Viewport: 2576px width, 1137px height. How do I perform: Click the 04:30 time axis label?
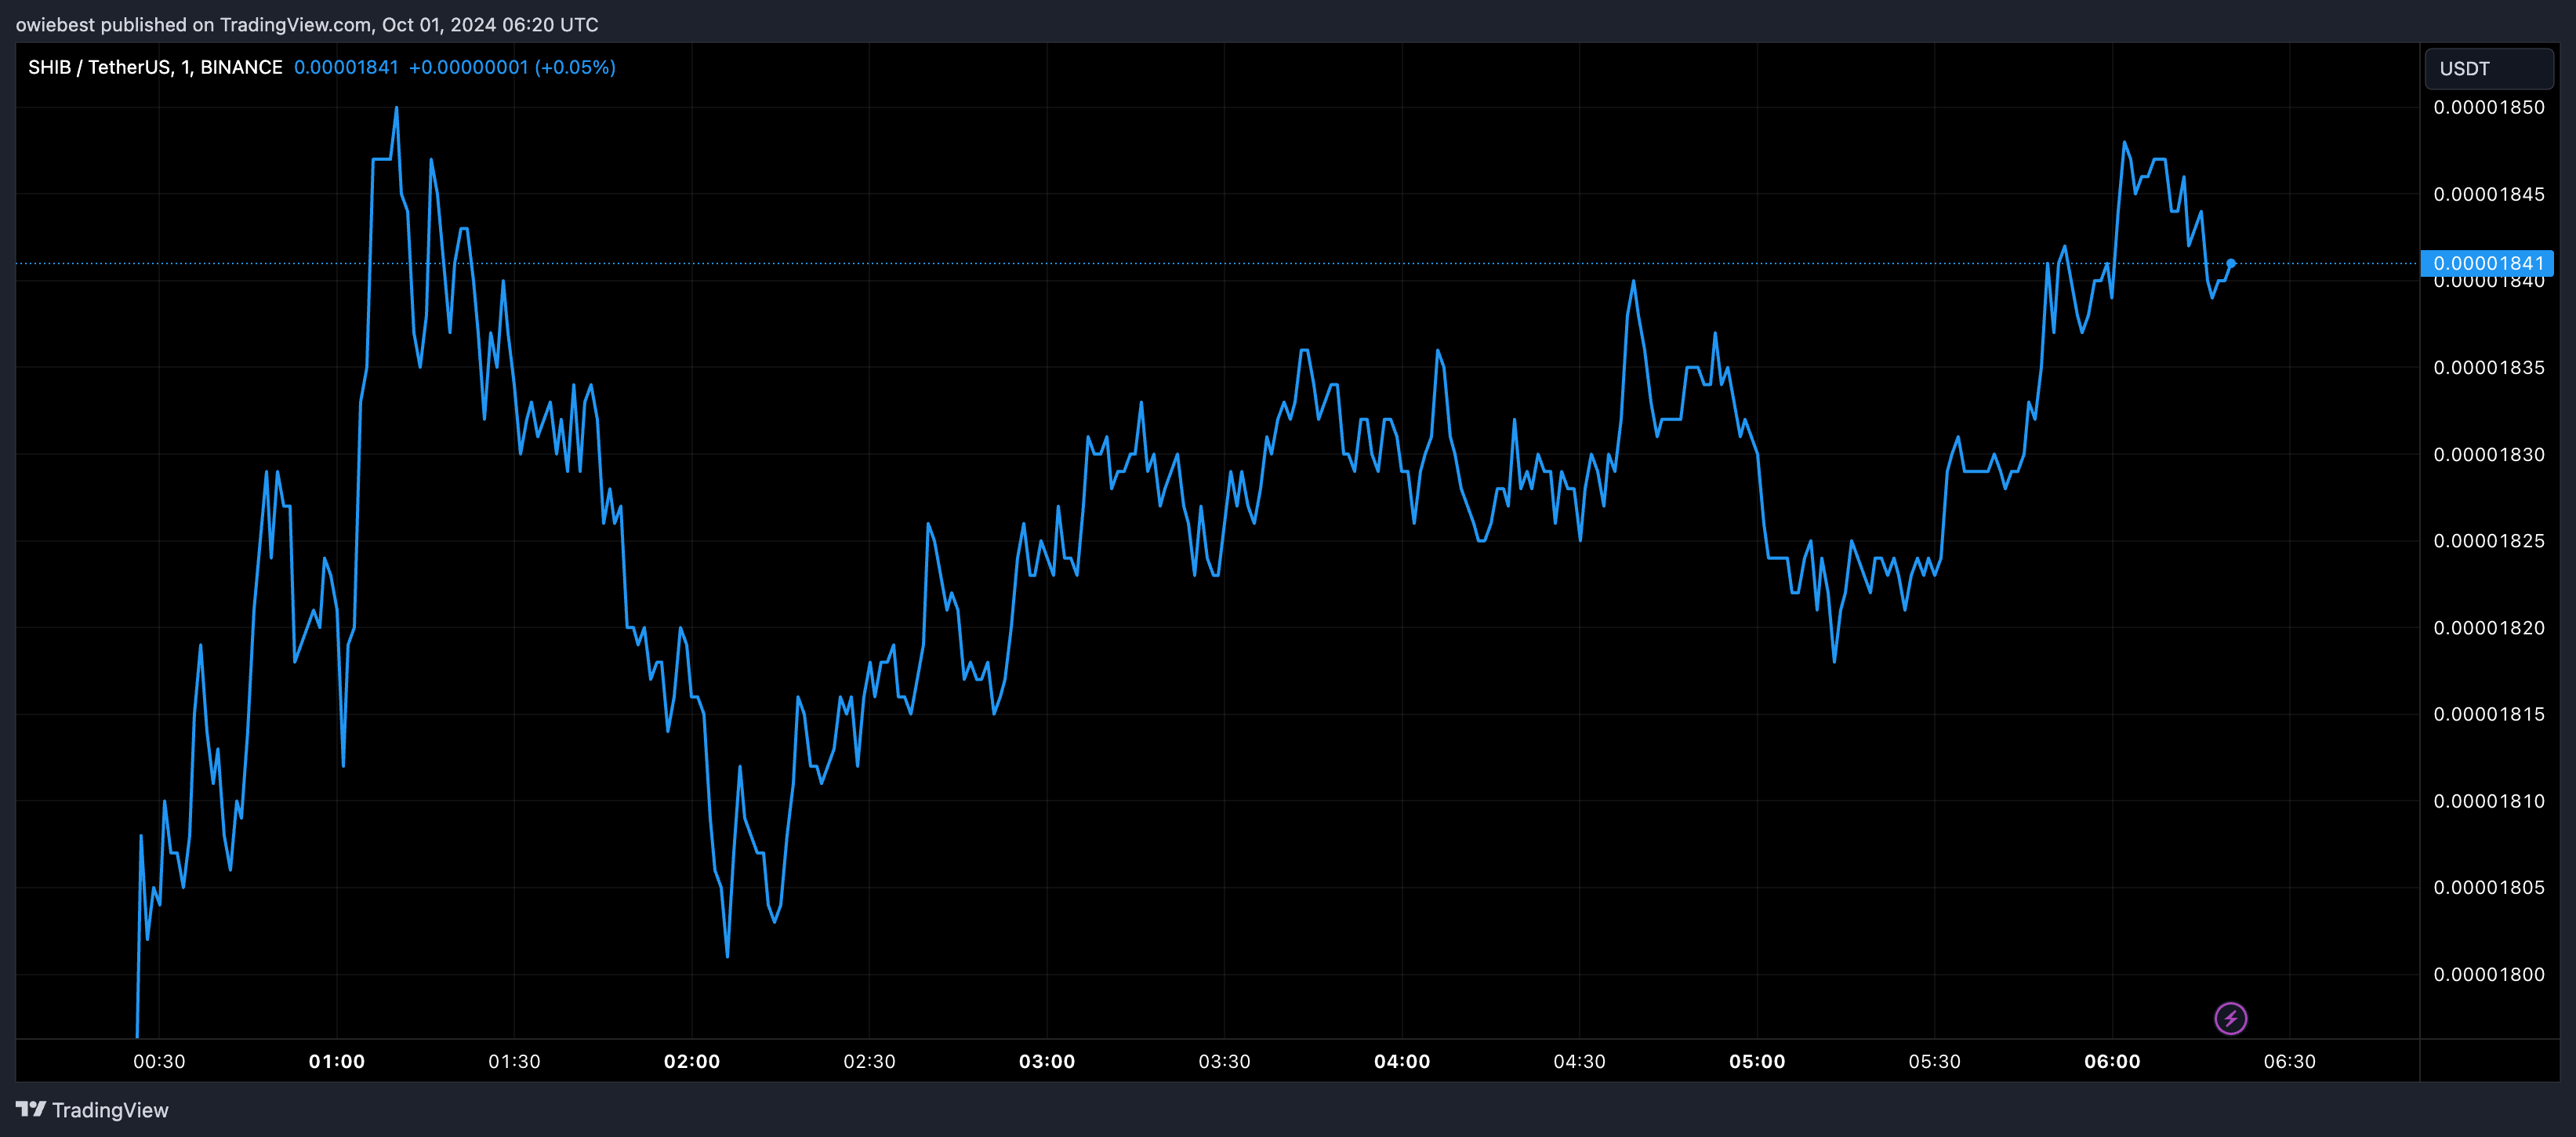(1579, 1061)
